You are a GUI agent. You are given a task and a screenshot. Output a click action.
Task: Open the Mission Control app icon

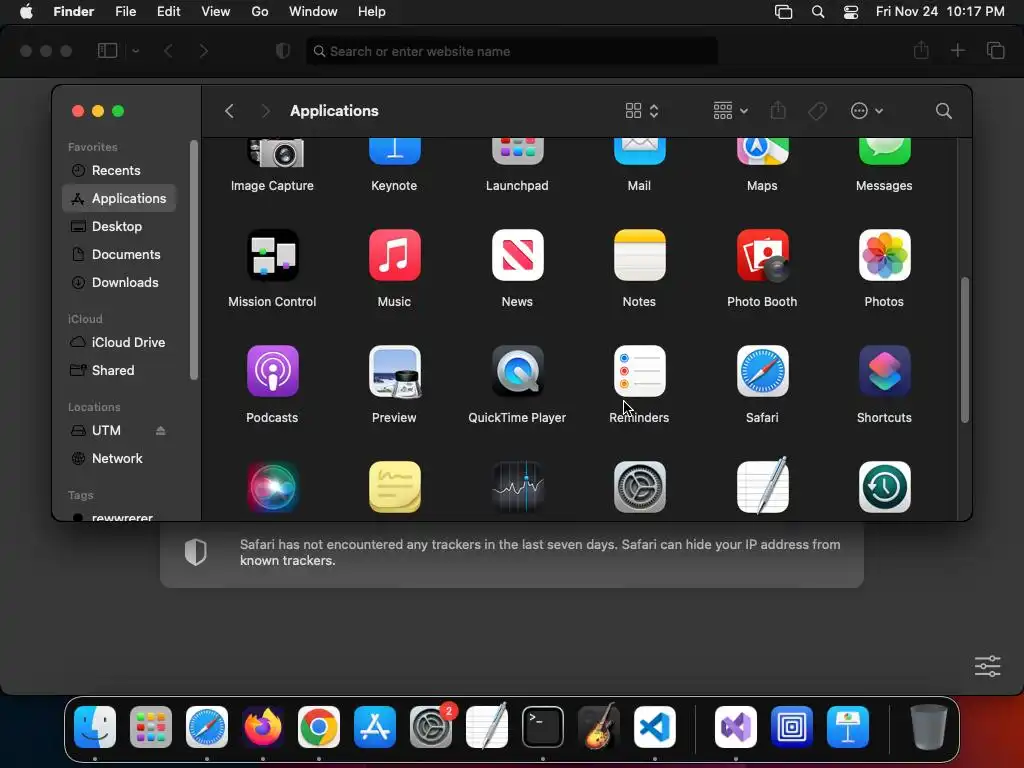272,255
